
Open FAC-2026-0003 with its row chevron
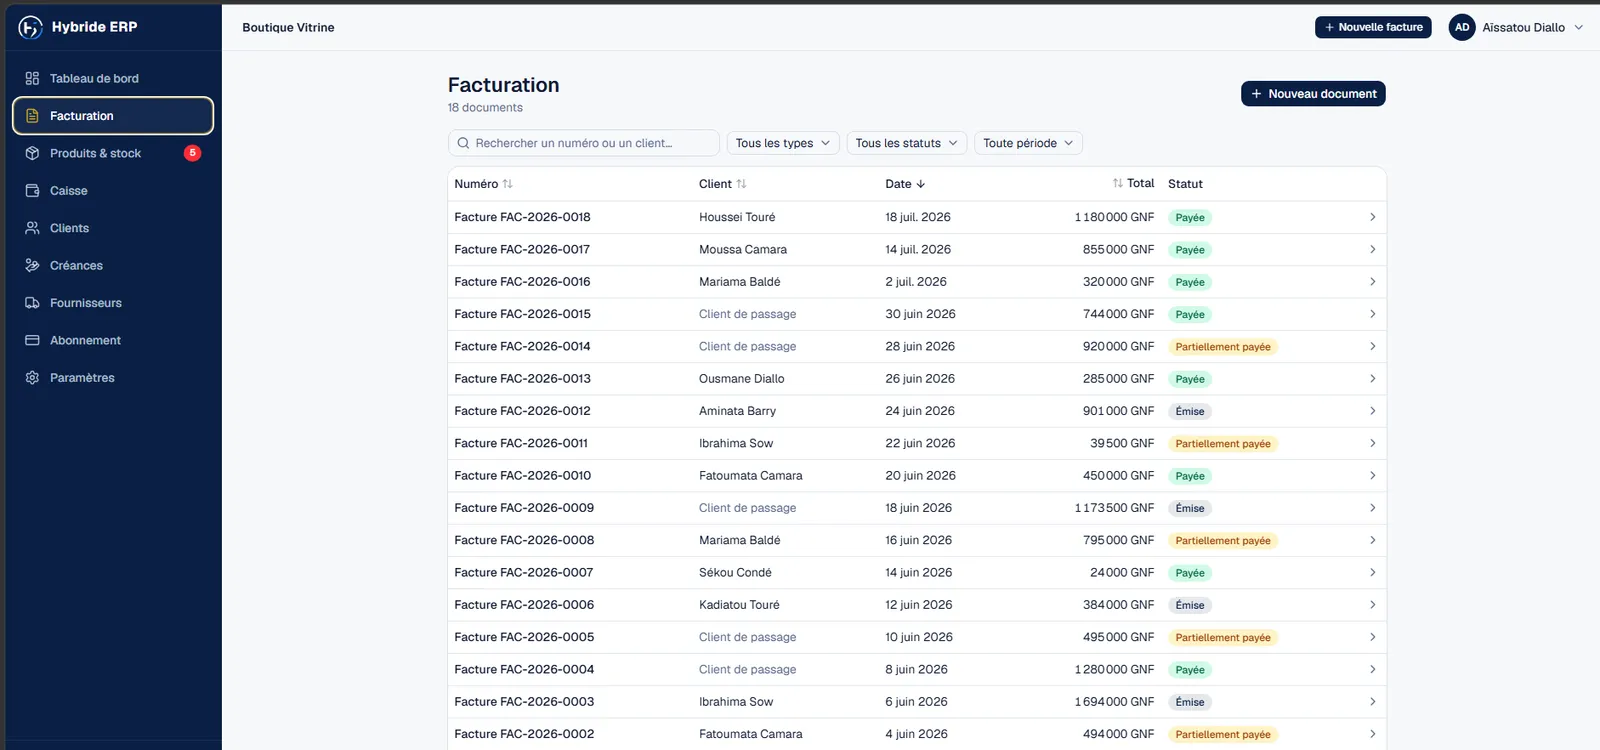(1372, 702)
